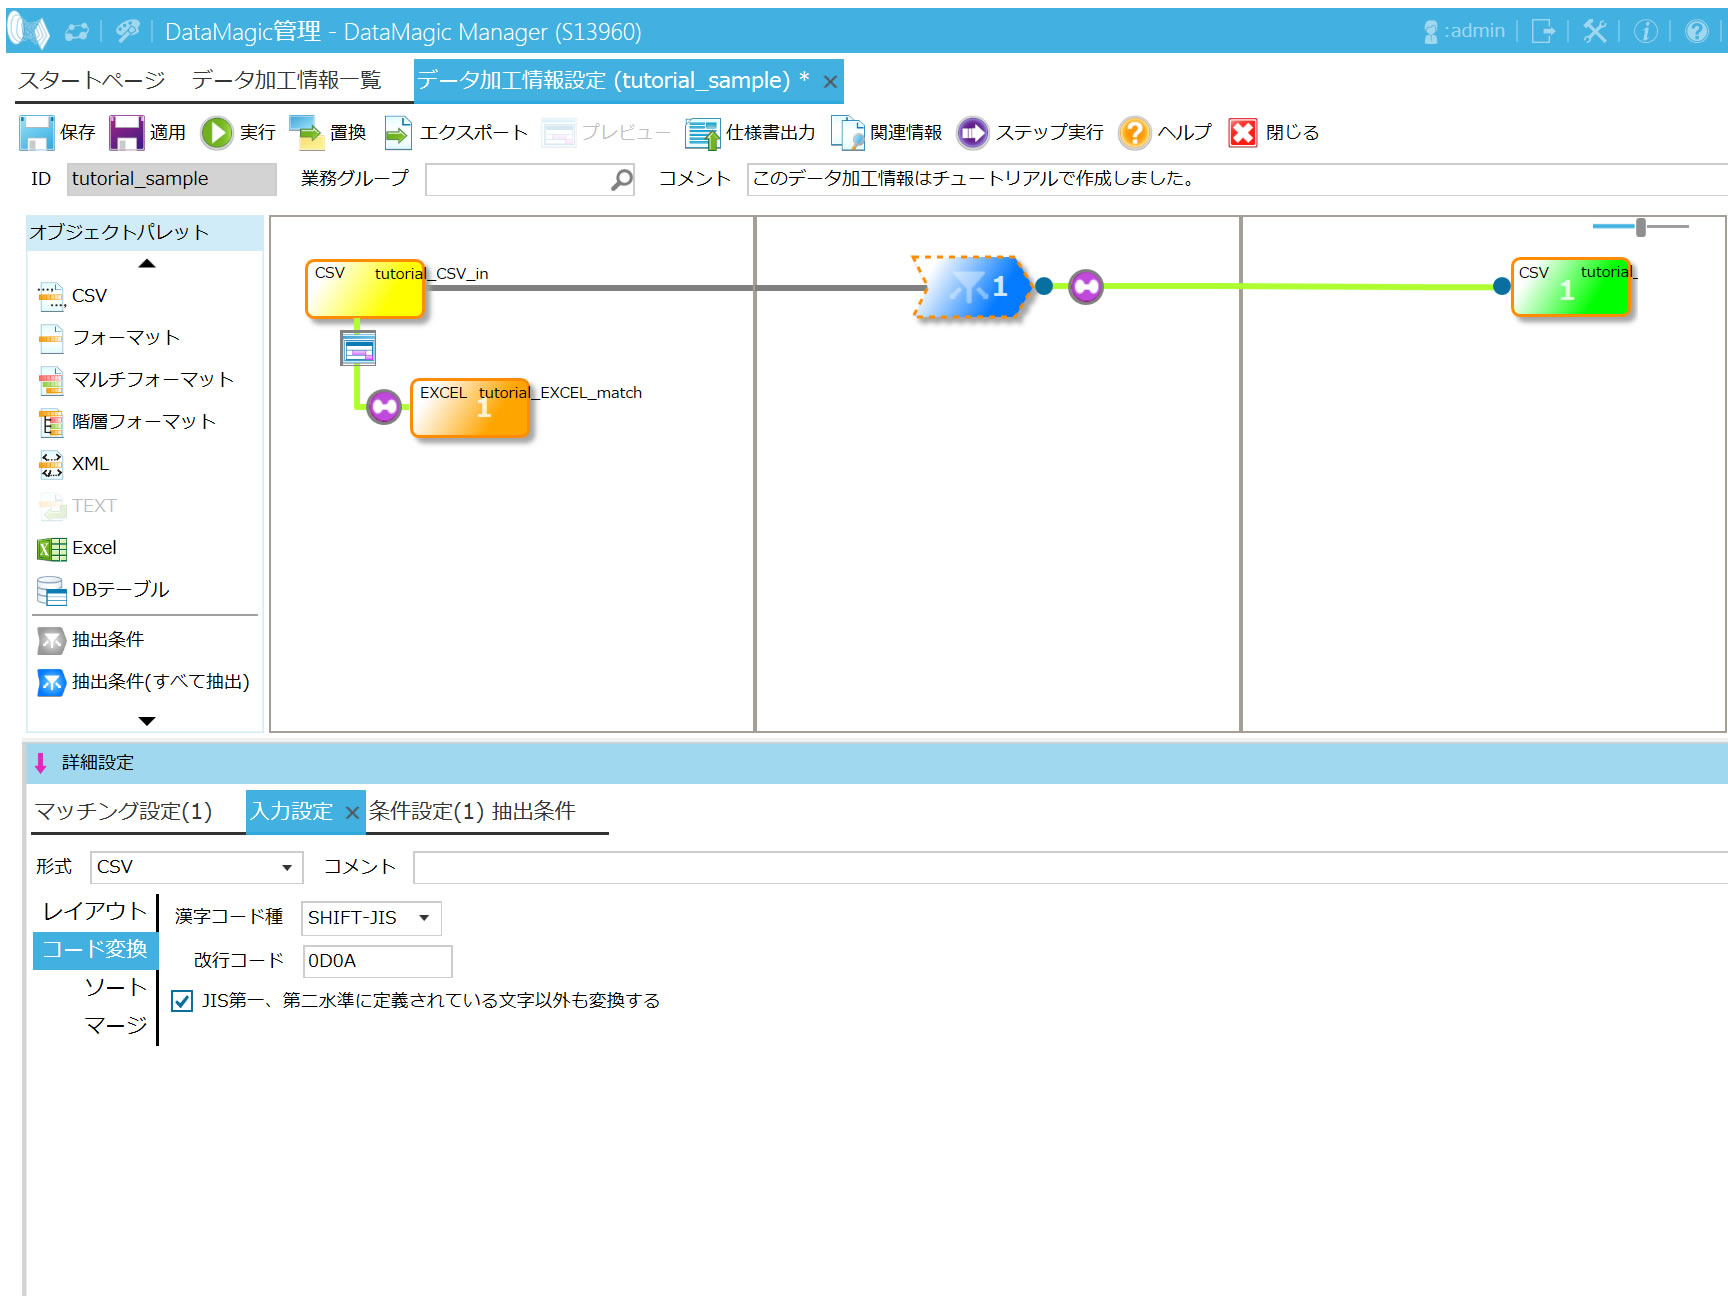
Task: Click the ステップ実行 step run icon
Action: click(x=972, y=132)
